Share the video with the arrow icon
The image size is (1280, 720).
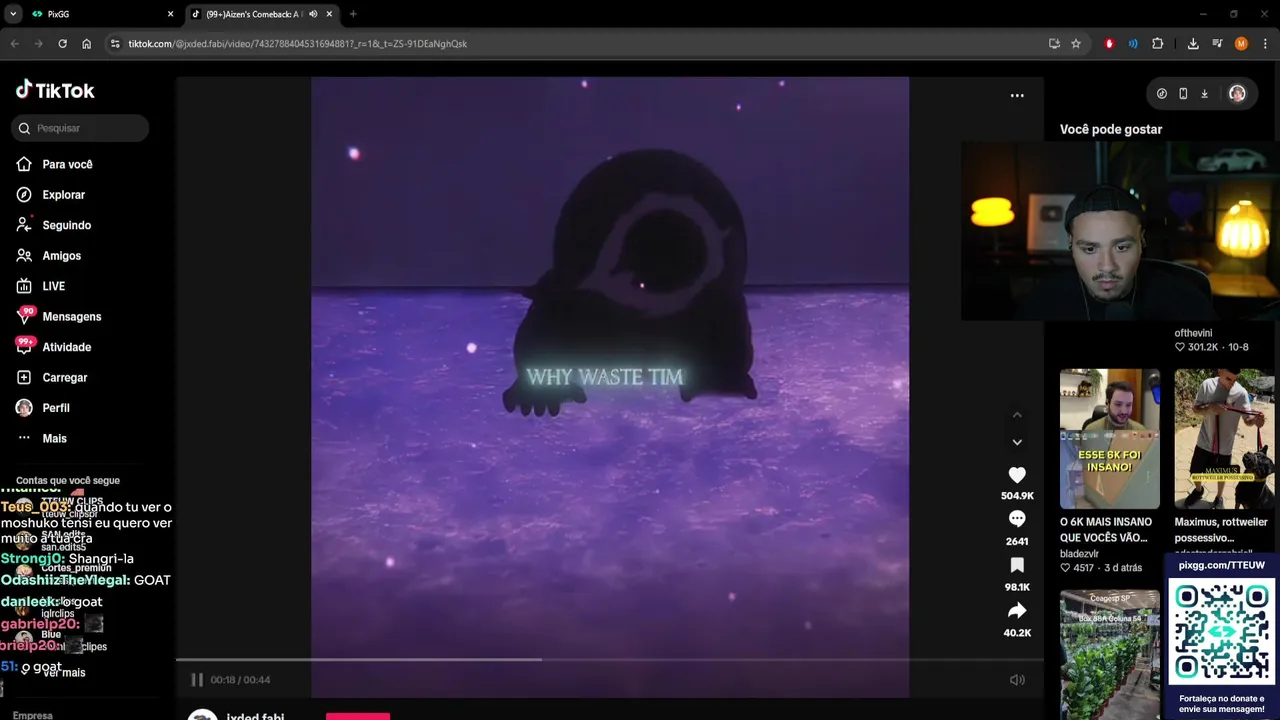pos(1017,611)
